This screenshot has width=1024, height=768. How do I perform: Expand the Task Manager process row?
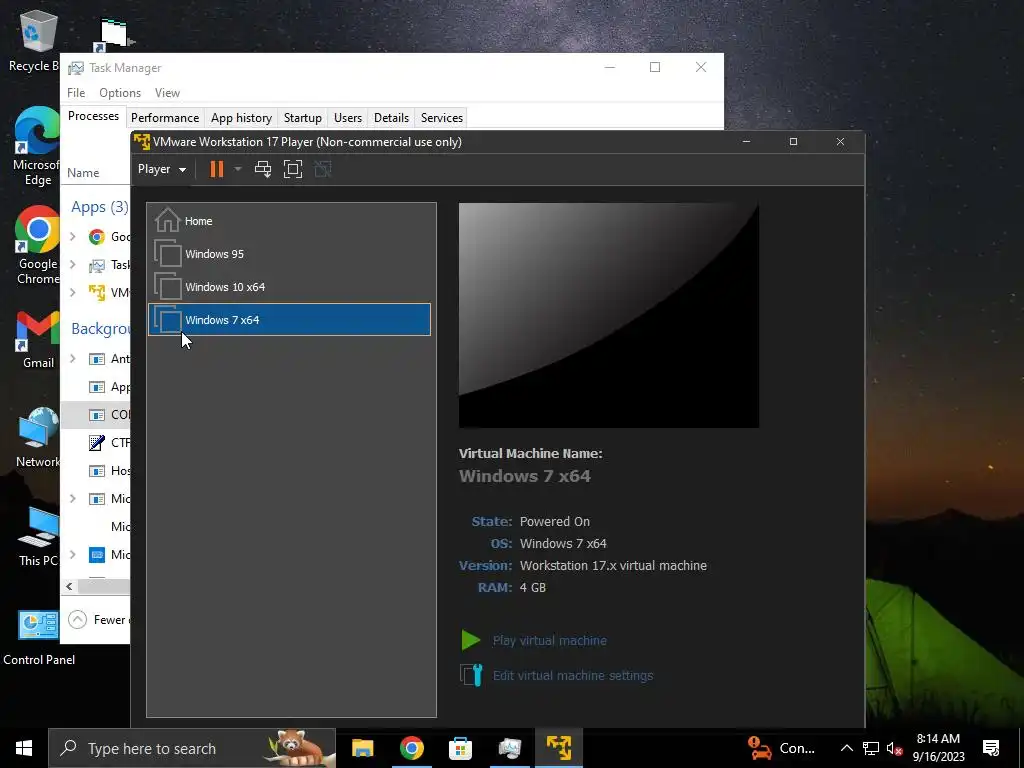(72, 264)
